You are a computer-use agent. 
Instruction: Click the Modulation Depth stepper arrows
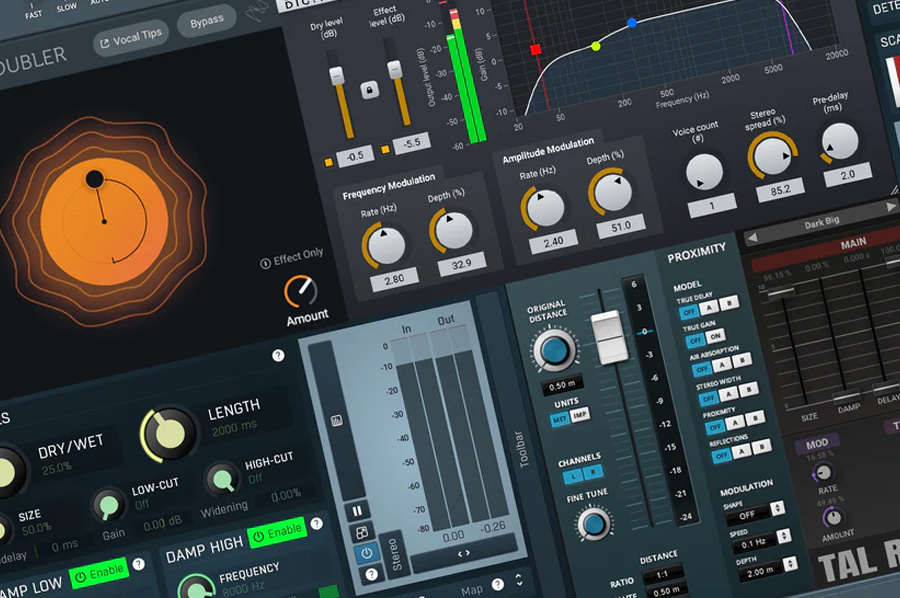(790, 564)
